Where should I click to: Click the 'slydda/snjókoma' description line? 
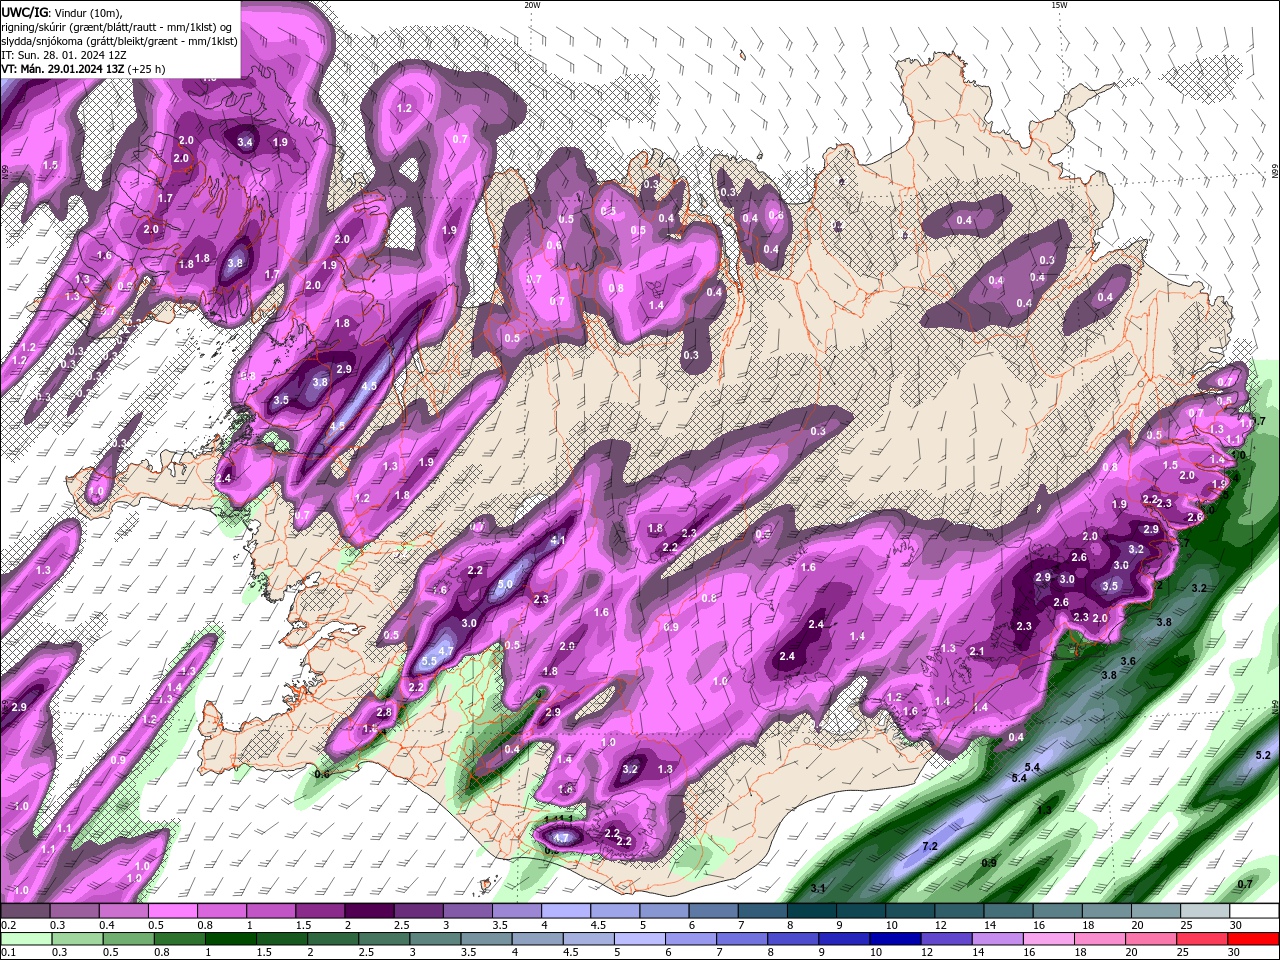click(x=120, y=41)
